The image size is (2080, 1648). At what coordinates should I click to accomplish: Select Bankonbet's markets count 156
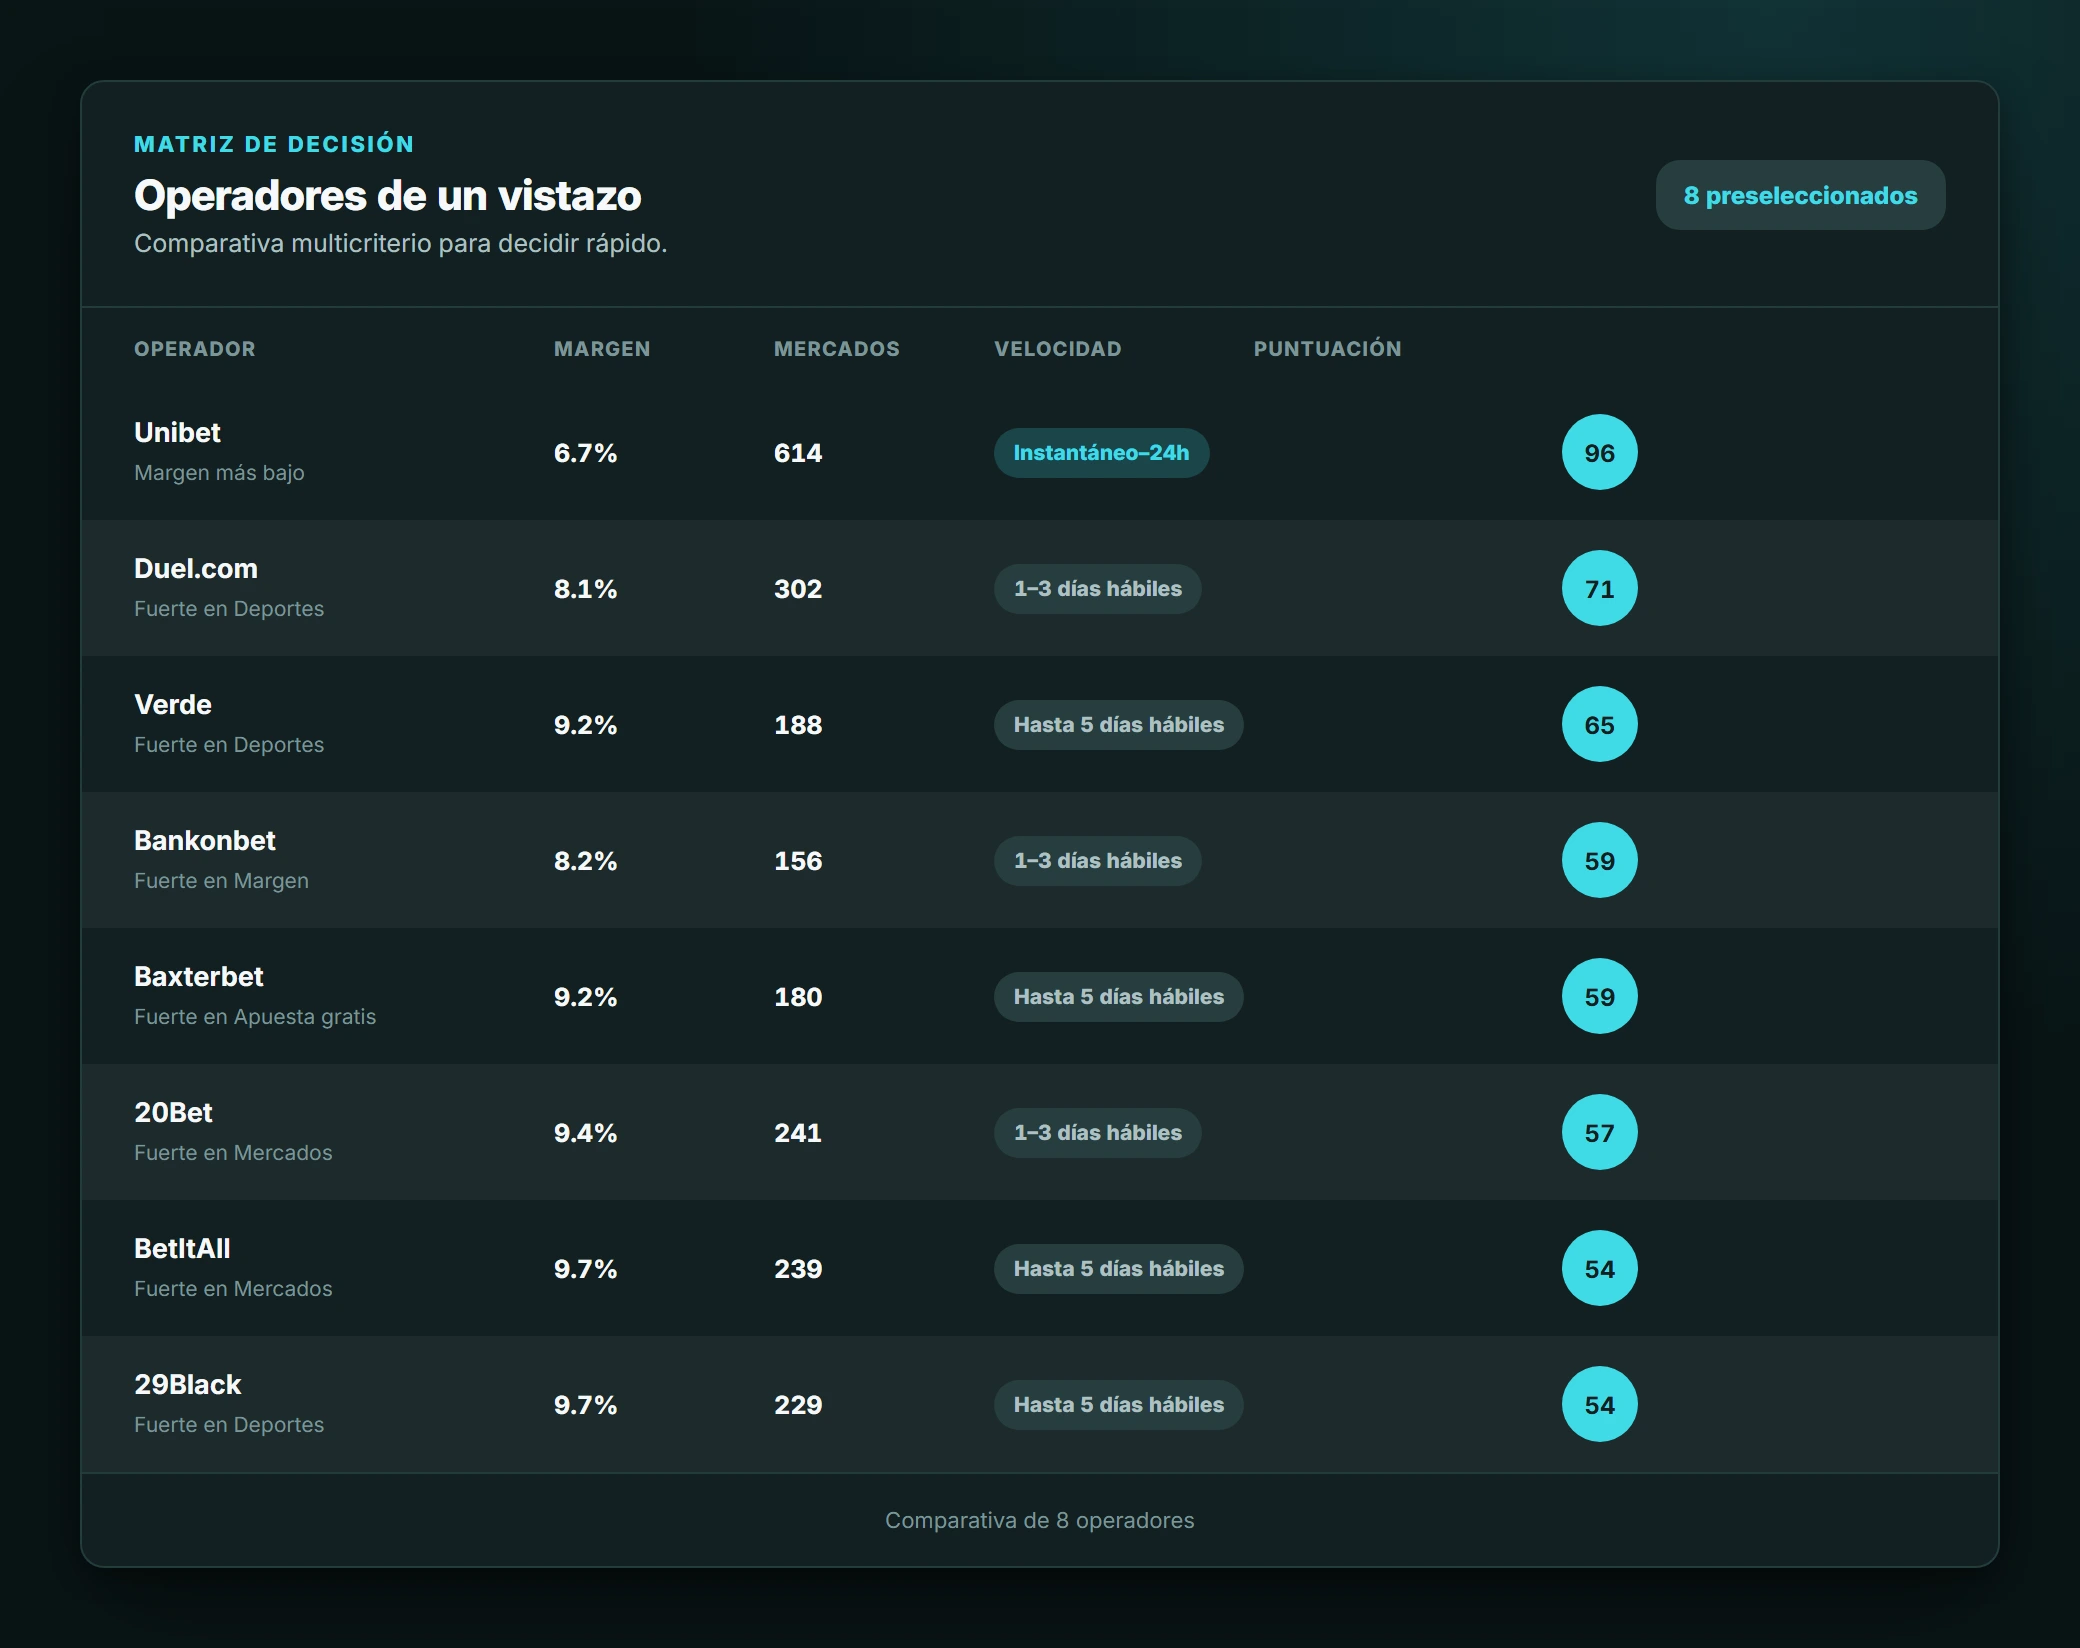pyautogui.click(x=798, y=861)
